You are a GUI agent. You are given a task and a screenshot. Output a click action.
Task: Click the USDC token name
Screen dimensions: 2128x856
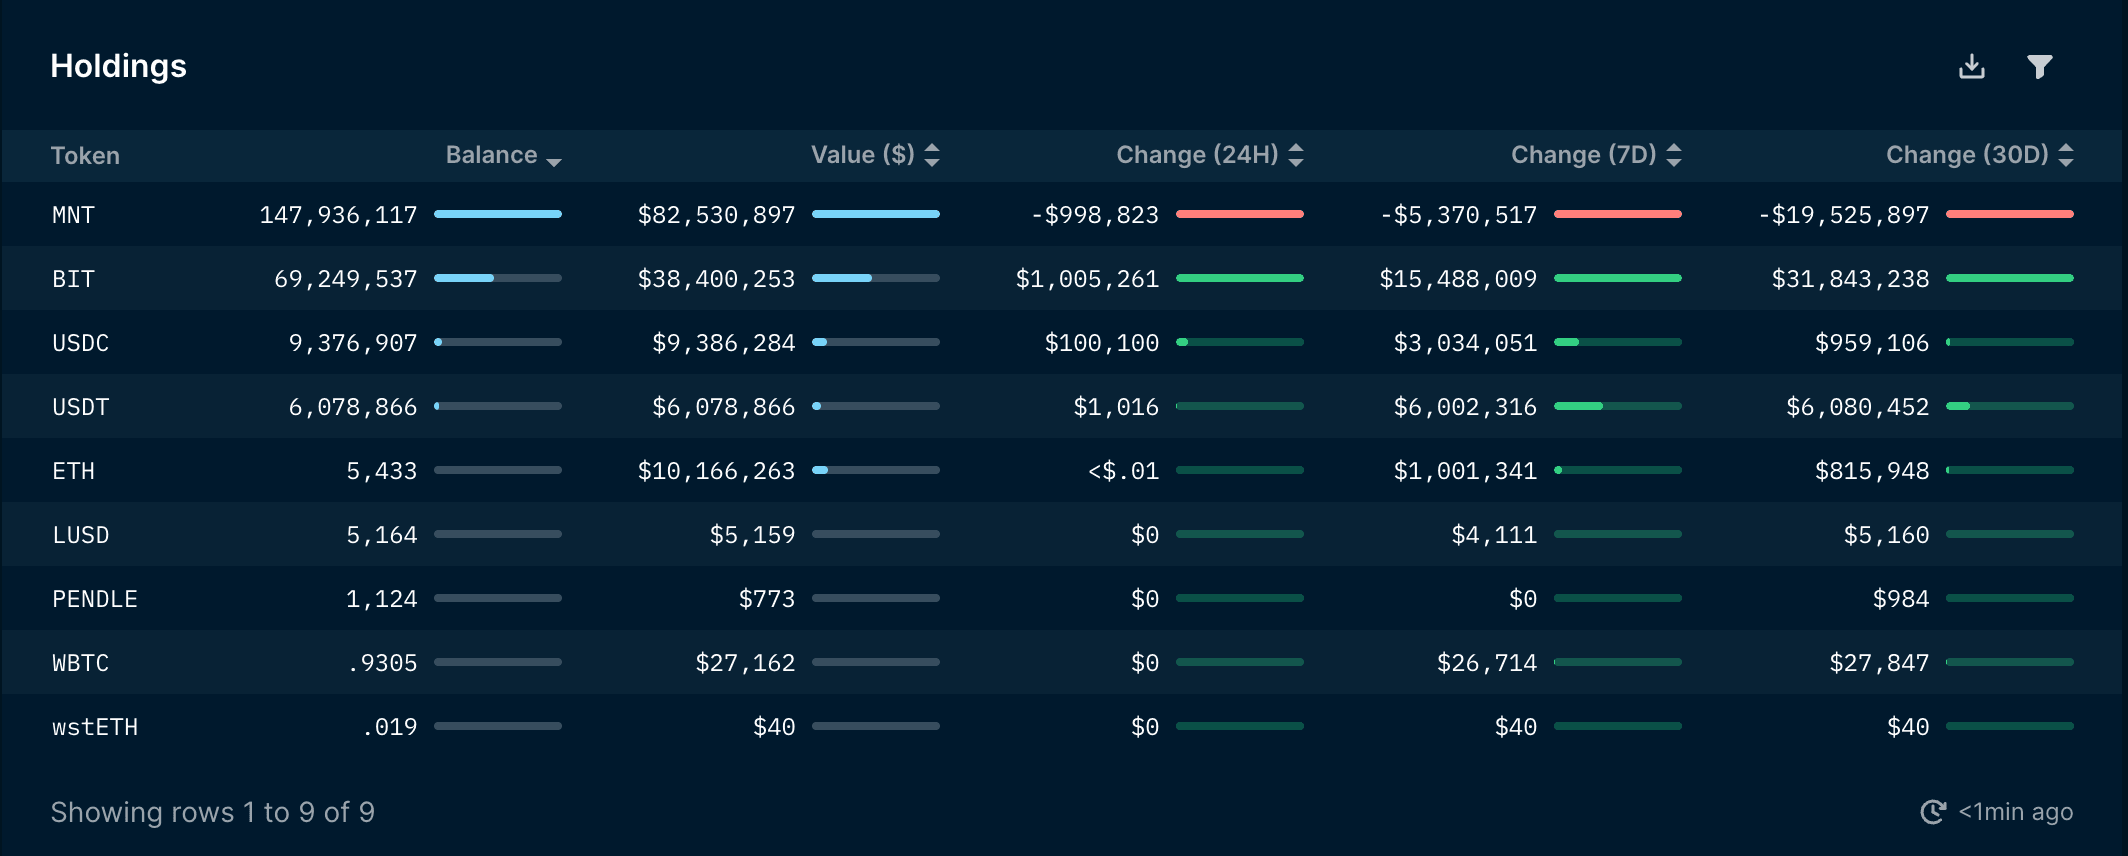tap(80, 343)
